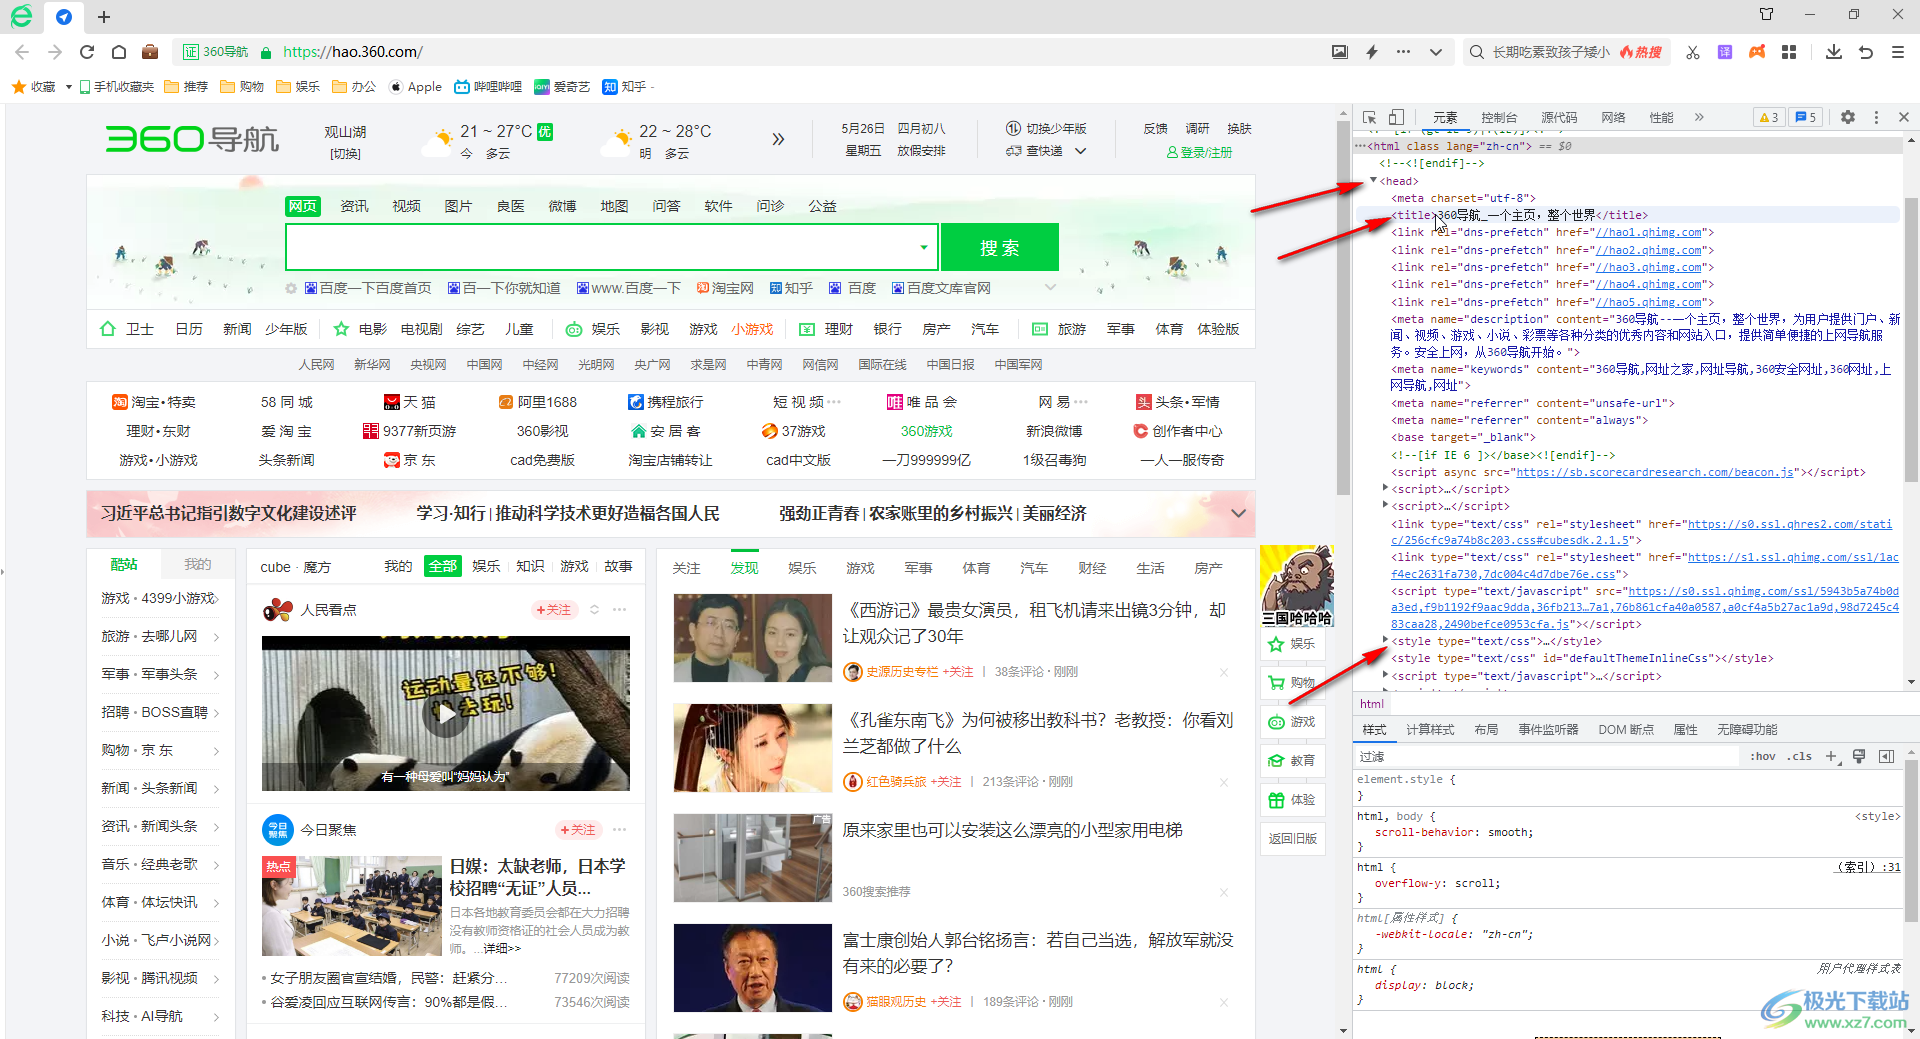Open the 计算样式 computed styles tab

pos(1430,729)
